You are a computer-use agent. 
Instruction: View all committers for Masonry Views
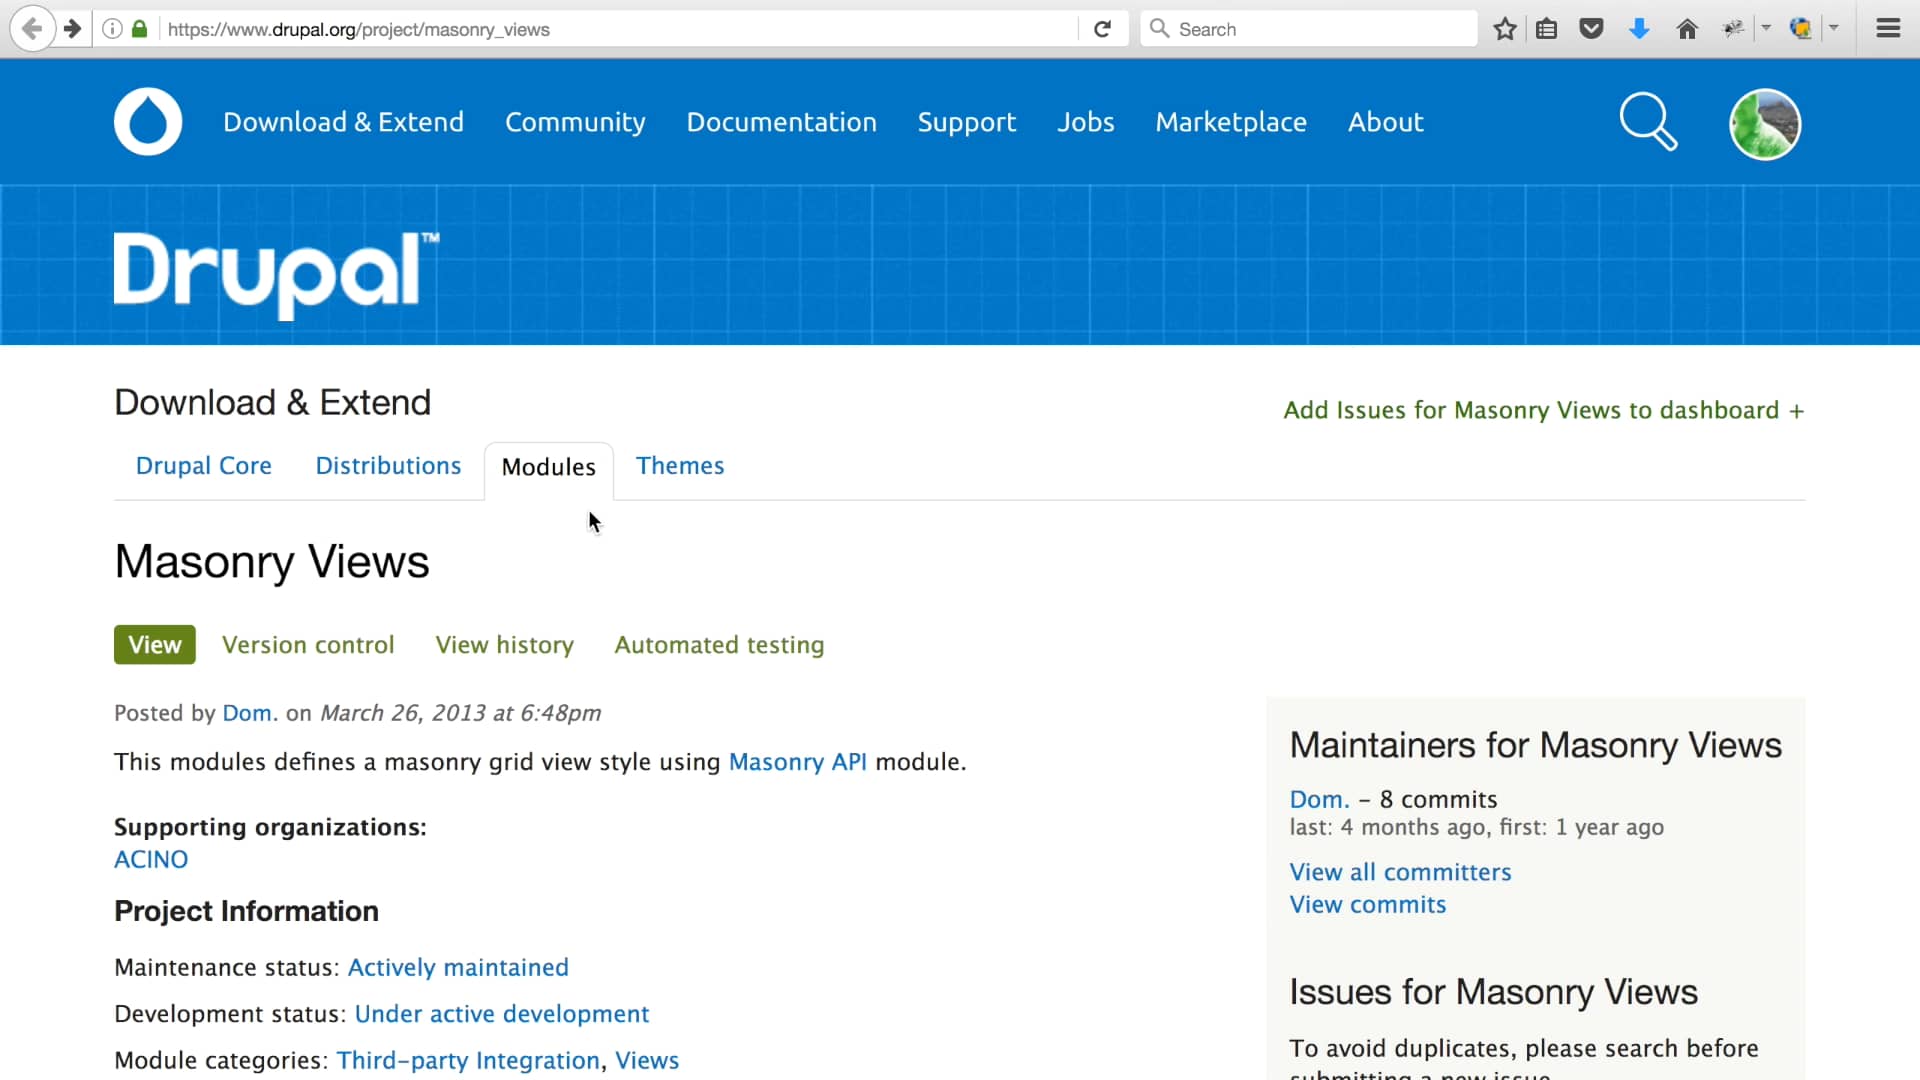click(x=1400, y=871)
